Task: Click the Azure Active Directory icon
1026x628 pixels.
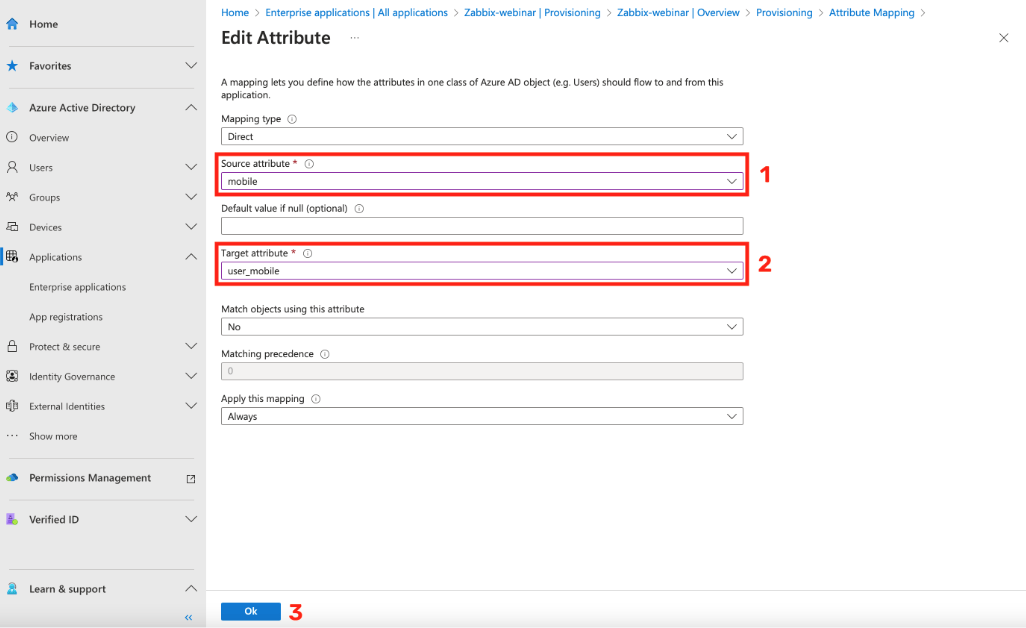Action: (12, 108)
